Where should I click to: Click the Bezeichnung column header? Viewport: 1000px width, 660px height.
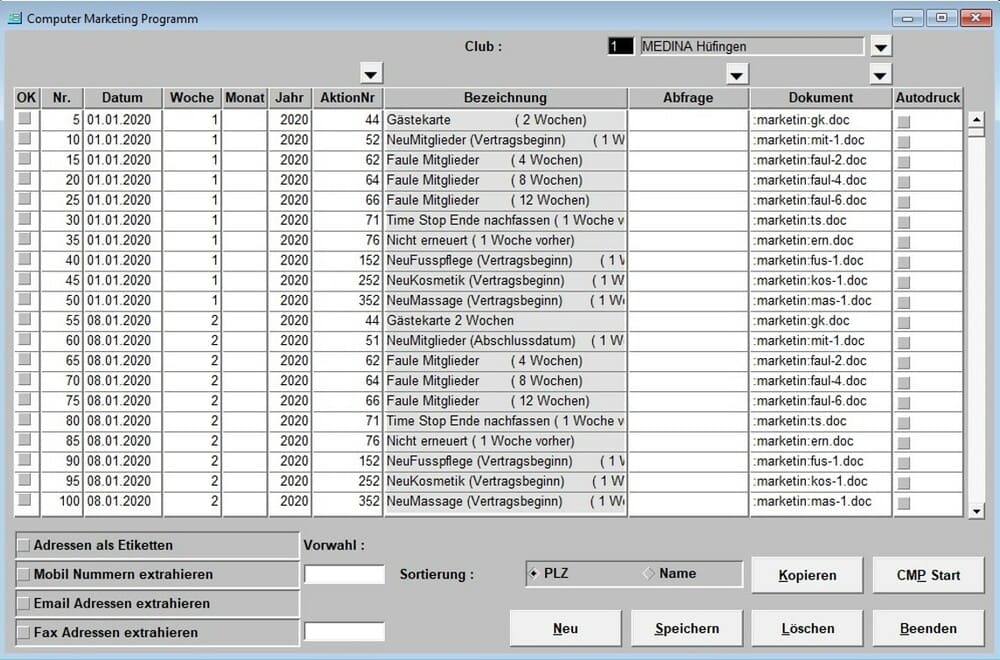(x=505, y=98)
